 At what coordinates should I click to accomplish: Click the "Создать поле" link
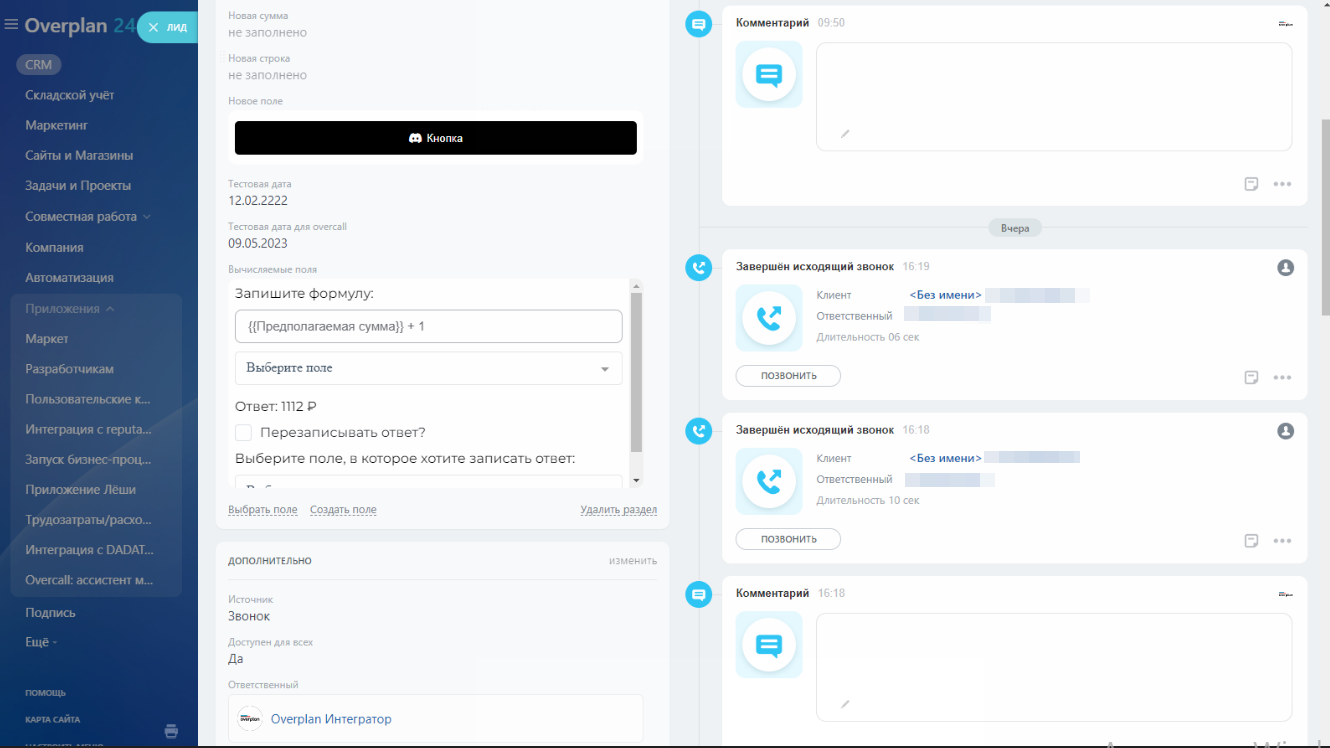343,510
